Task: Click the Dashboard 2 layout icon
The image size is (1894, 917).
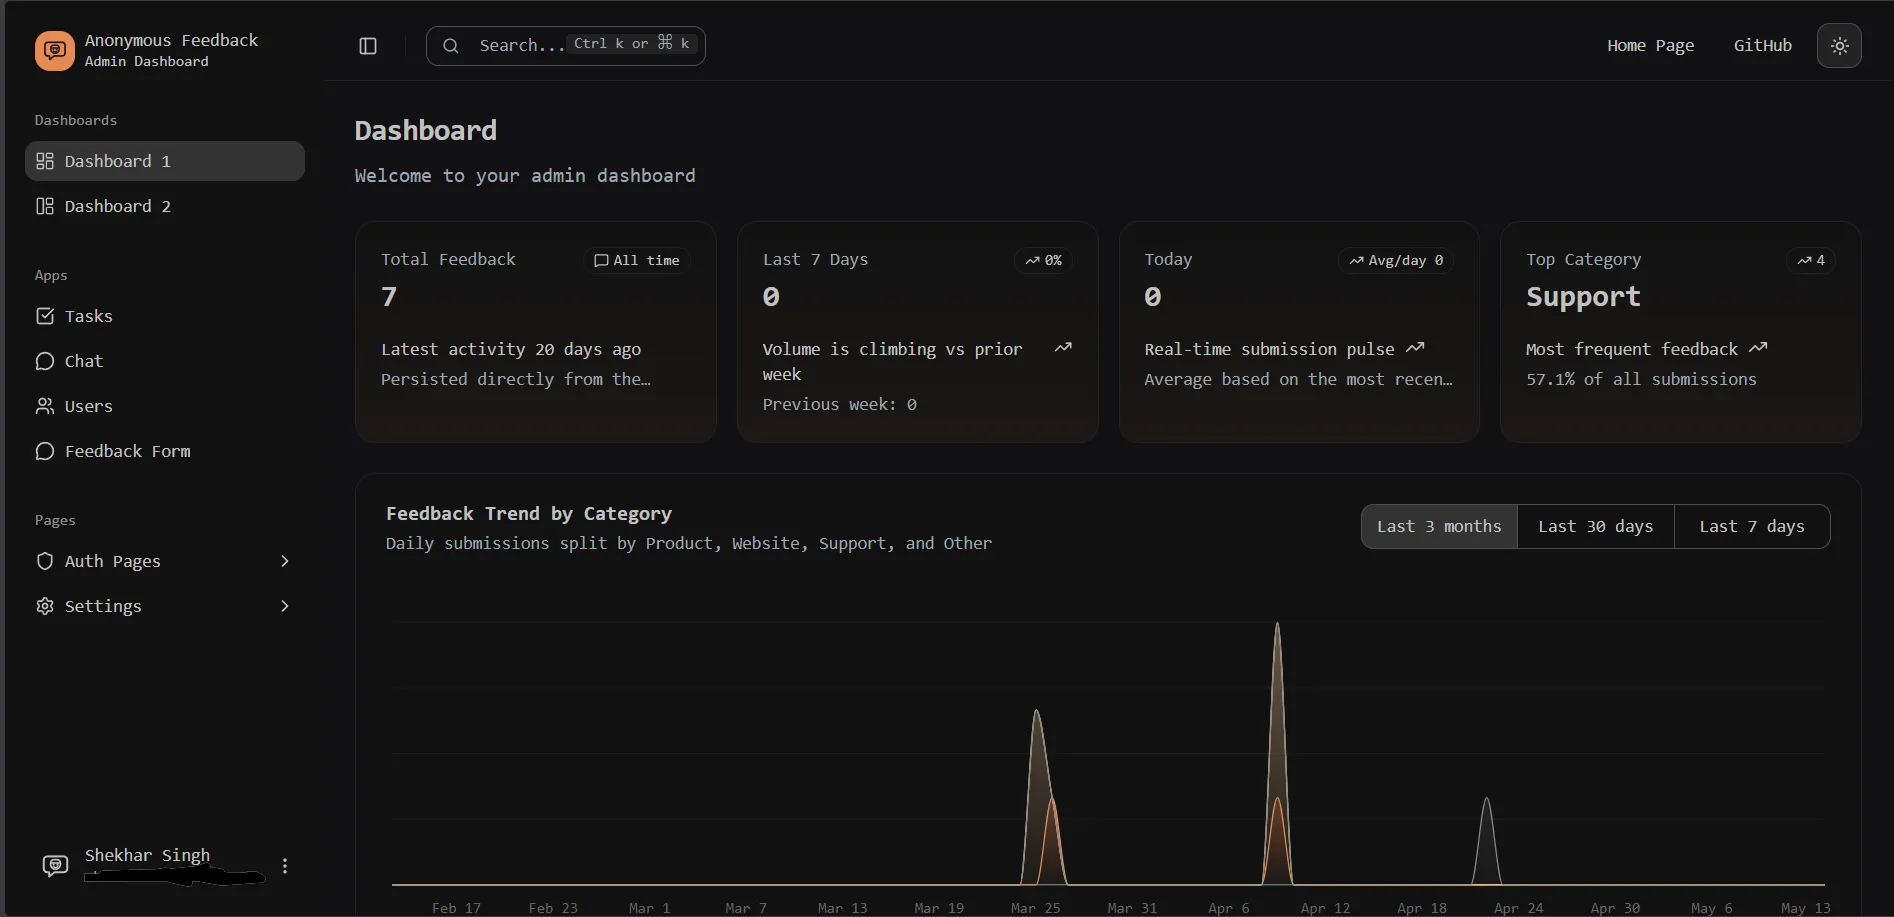Action: (45, 206)
